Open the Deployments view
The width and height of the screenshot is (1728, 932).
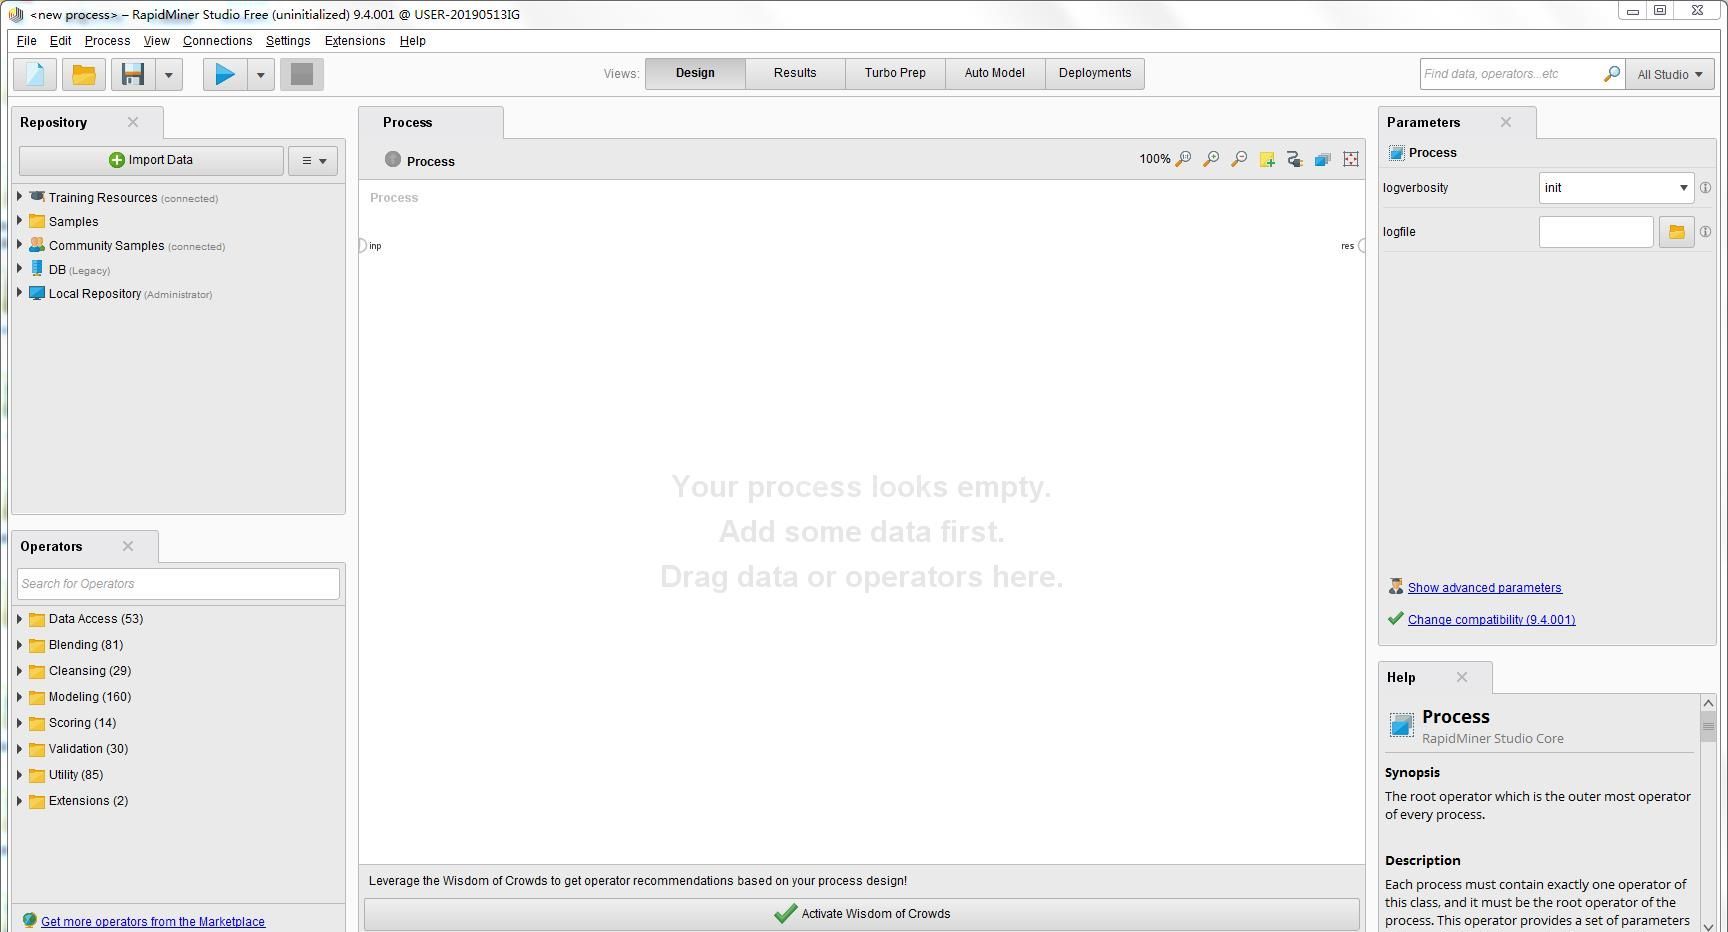click(1095, 73)
